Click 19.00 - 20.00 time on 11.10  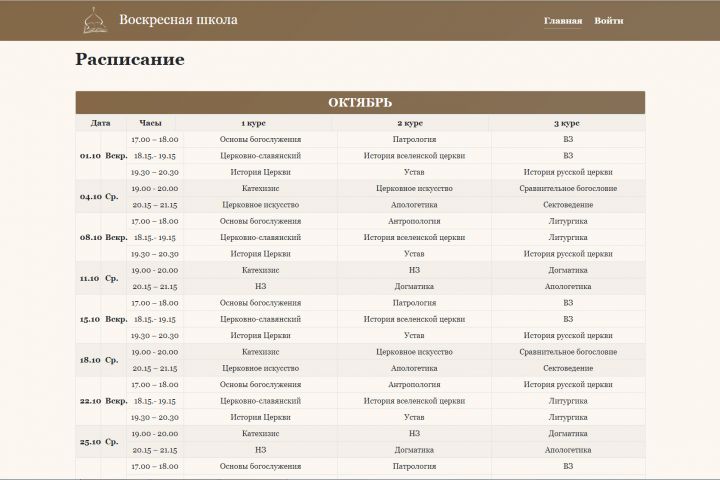(x=155, y=270)
